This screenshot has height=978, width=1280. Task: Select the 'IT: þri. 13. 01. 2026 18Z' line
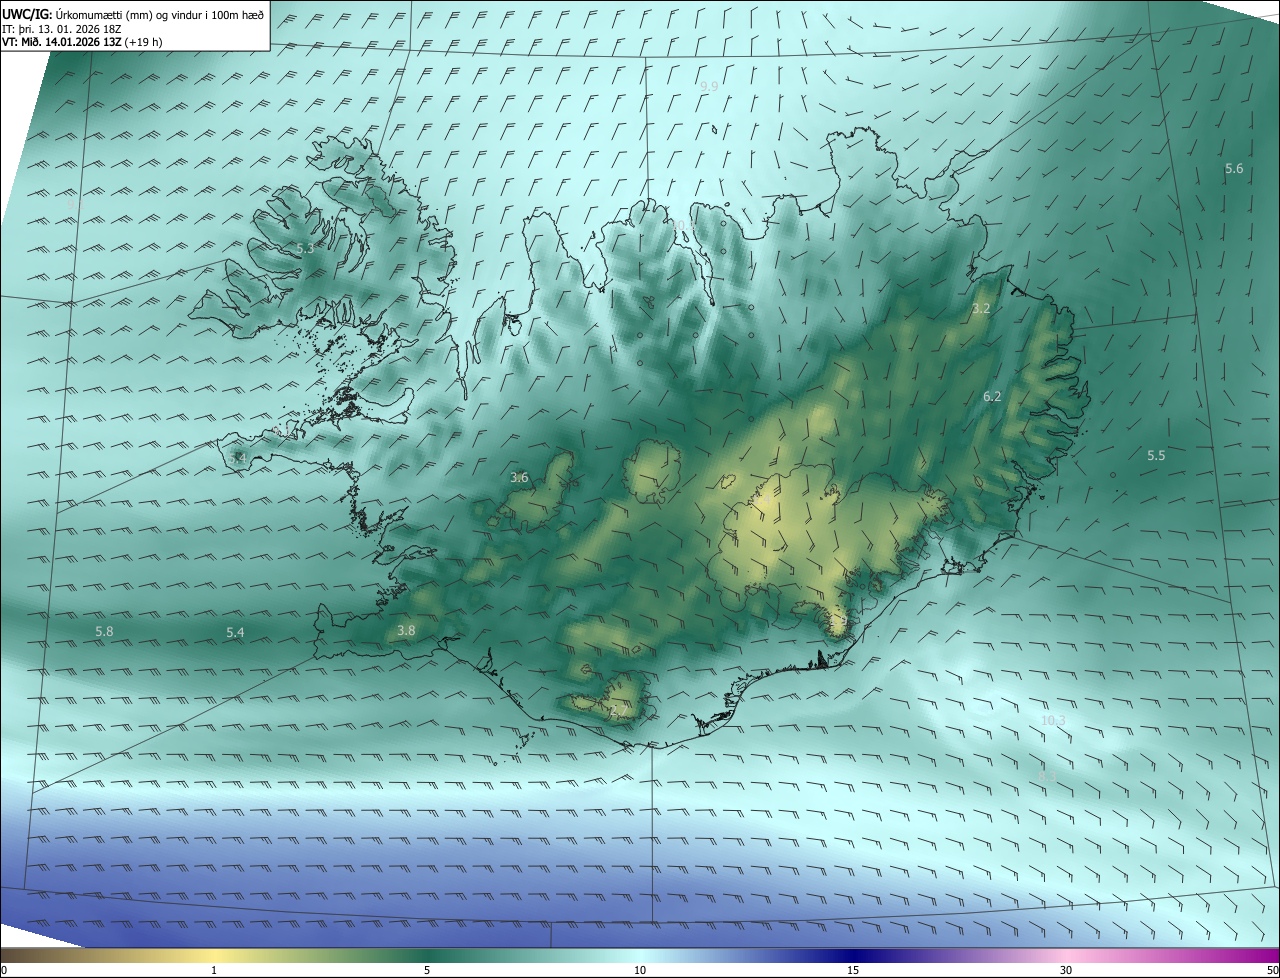pyautogui.click(x=64, y=29)
